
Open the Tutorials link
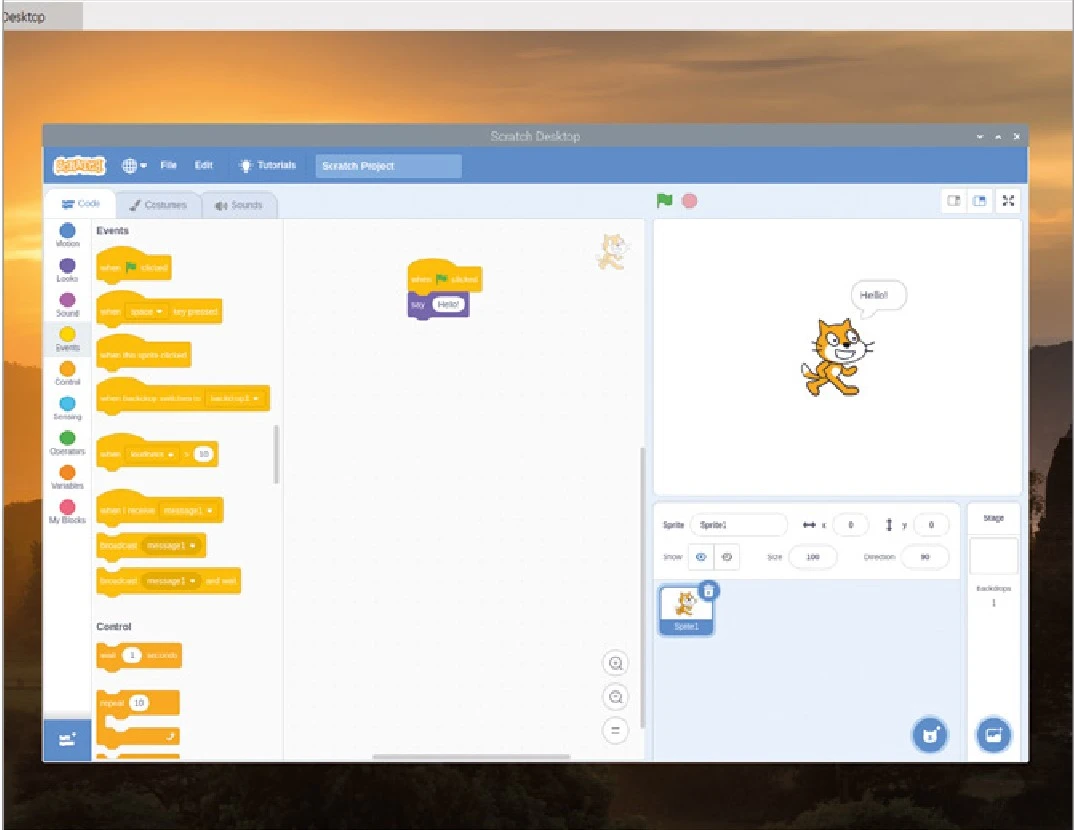267,166
